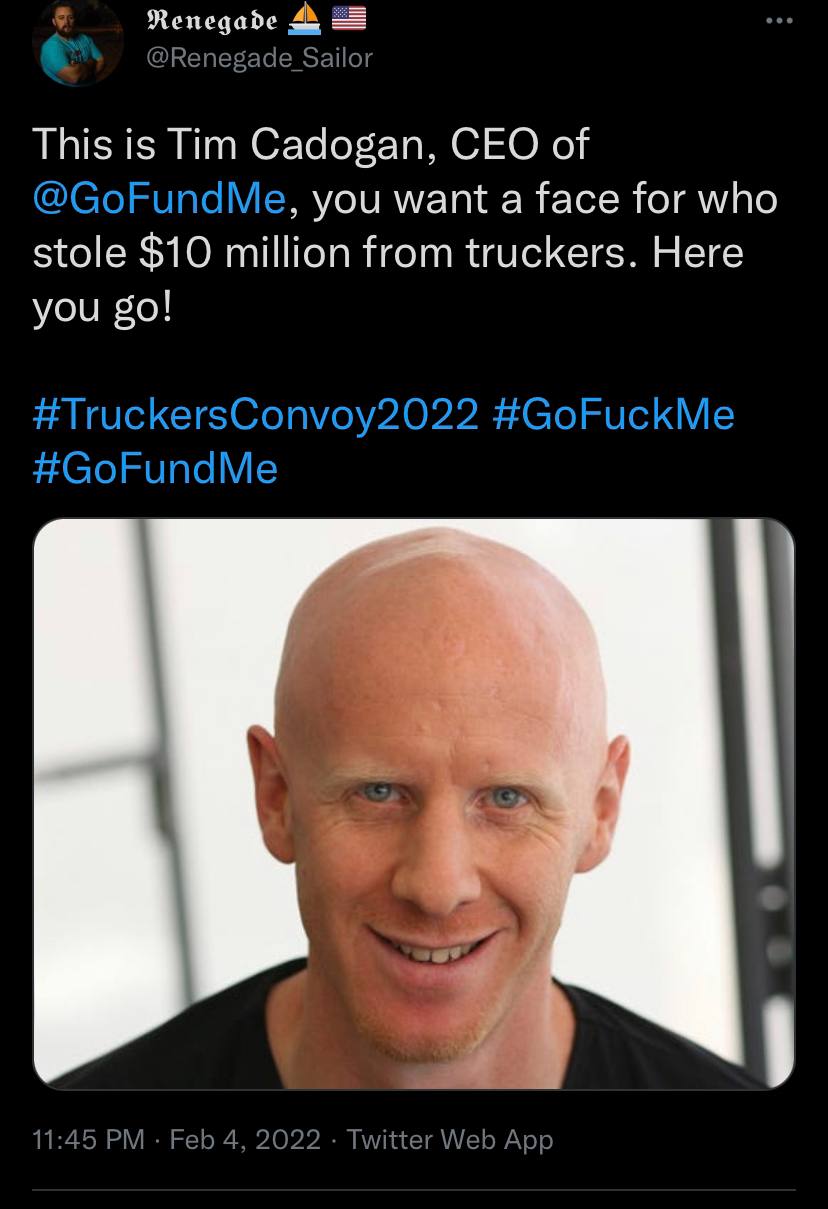
Task: Open the #GoFundMe hashtag below text
Action: [155, 468]
